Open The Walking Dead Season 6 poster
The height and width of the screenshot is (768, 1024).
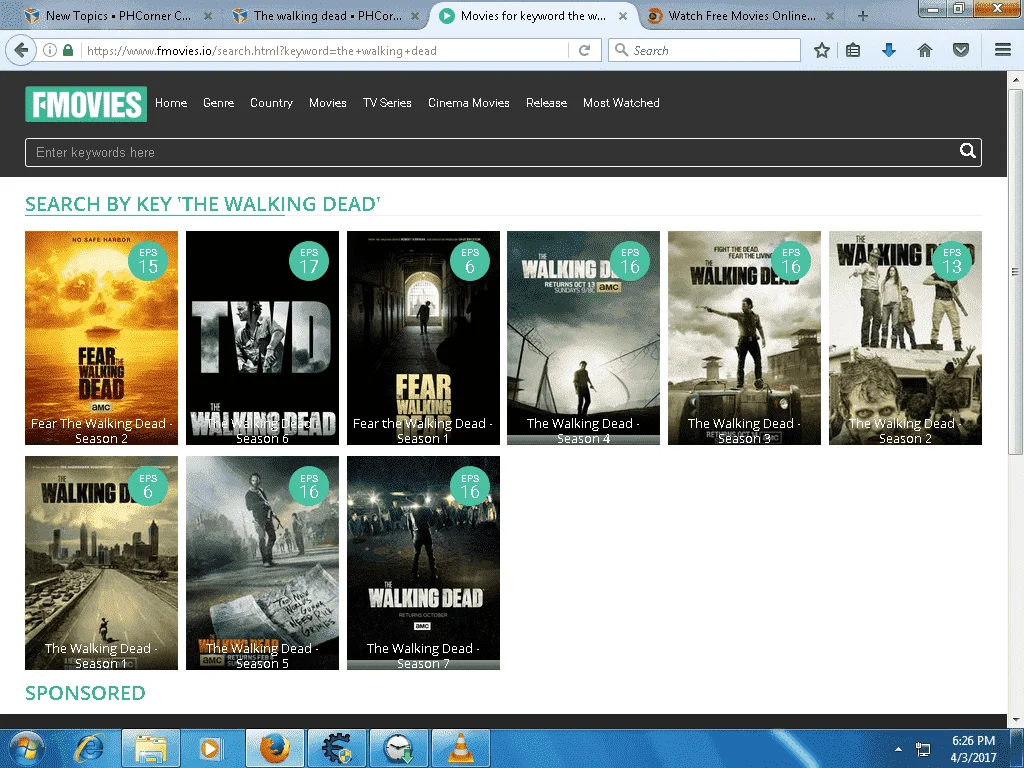(263, 338)
